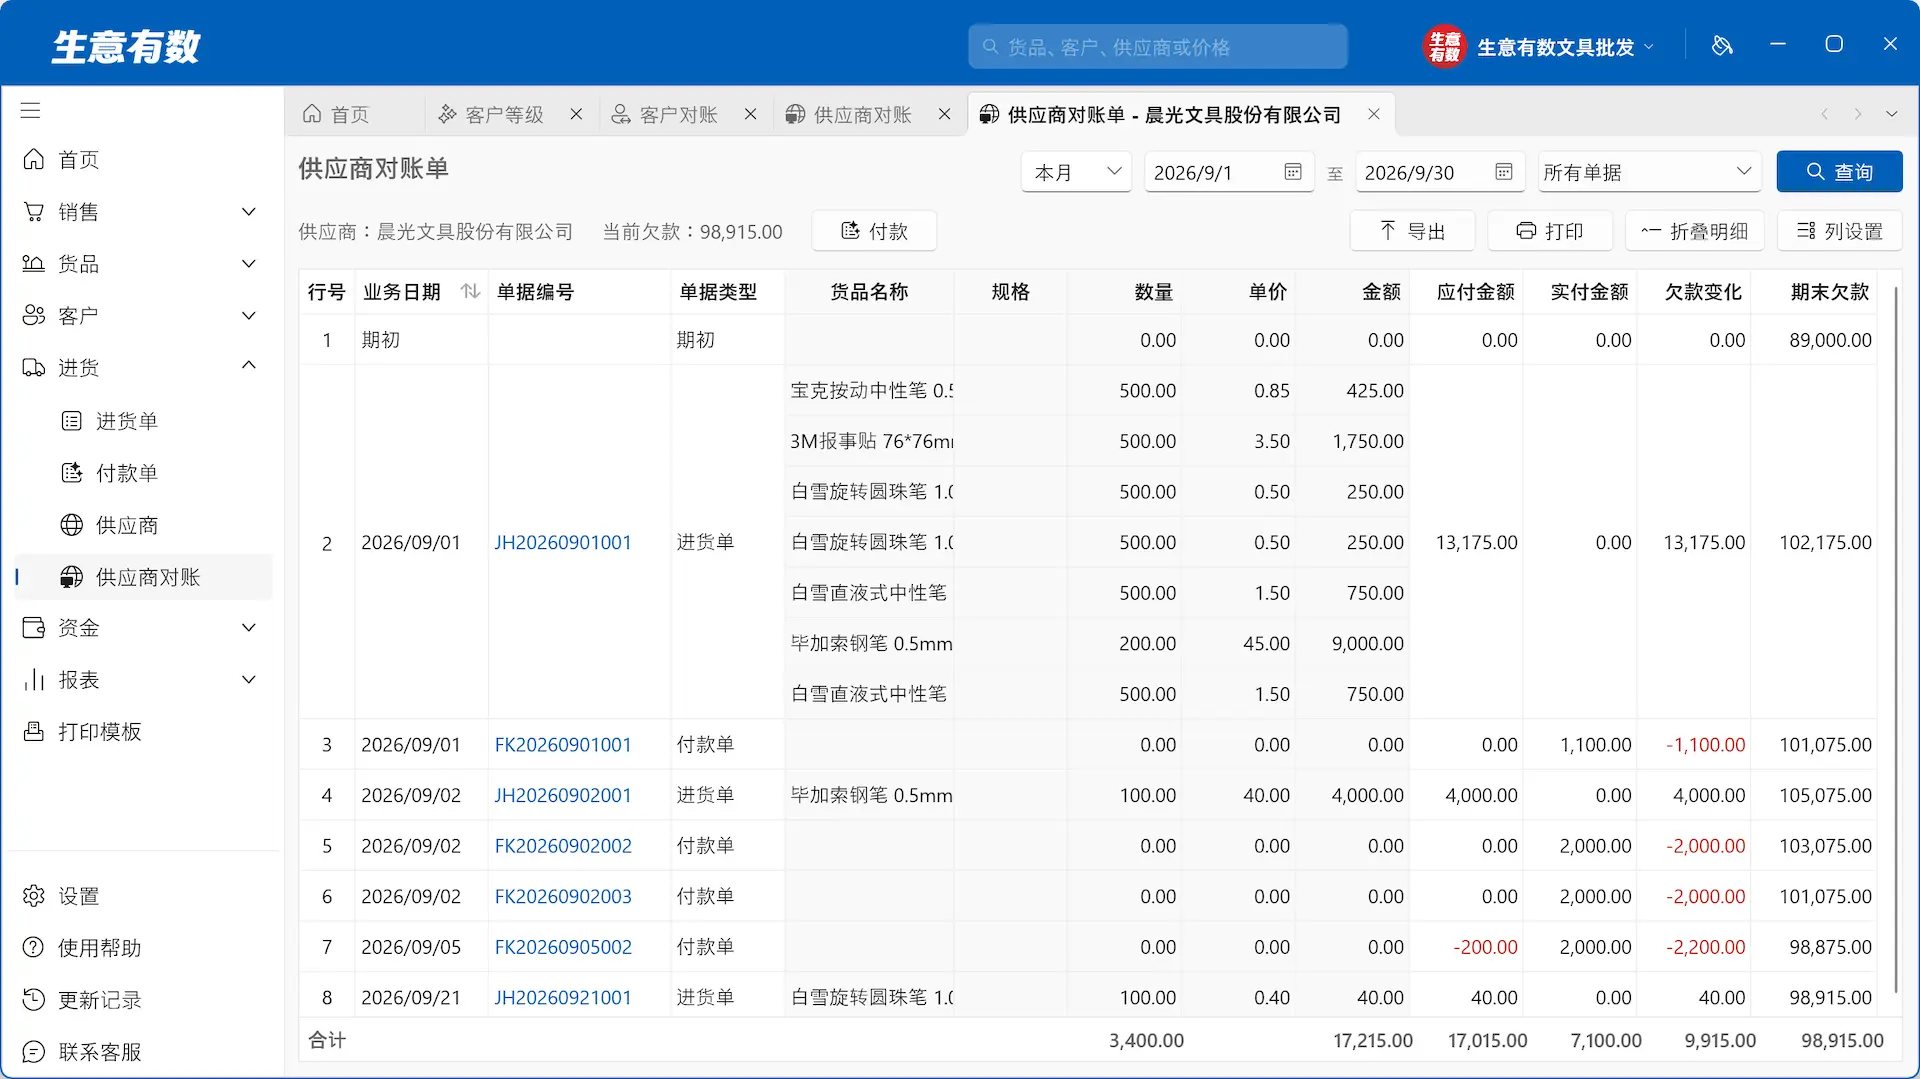Open 设置 settings in sidebar
This screenshot has width=1920, height=1079.
pyautogui.click(x=143, y=896)
